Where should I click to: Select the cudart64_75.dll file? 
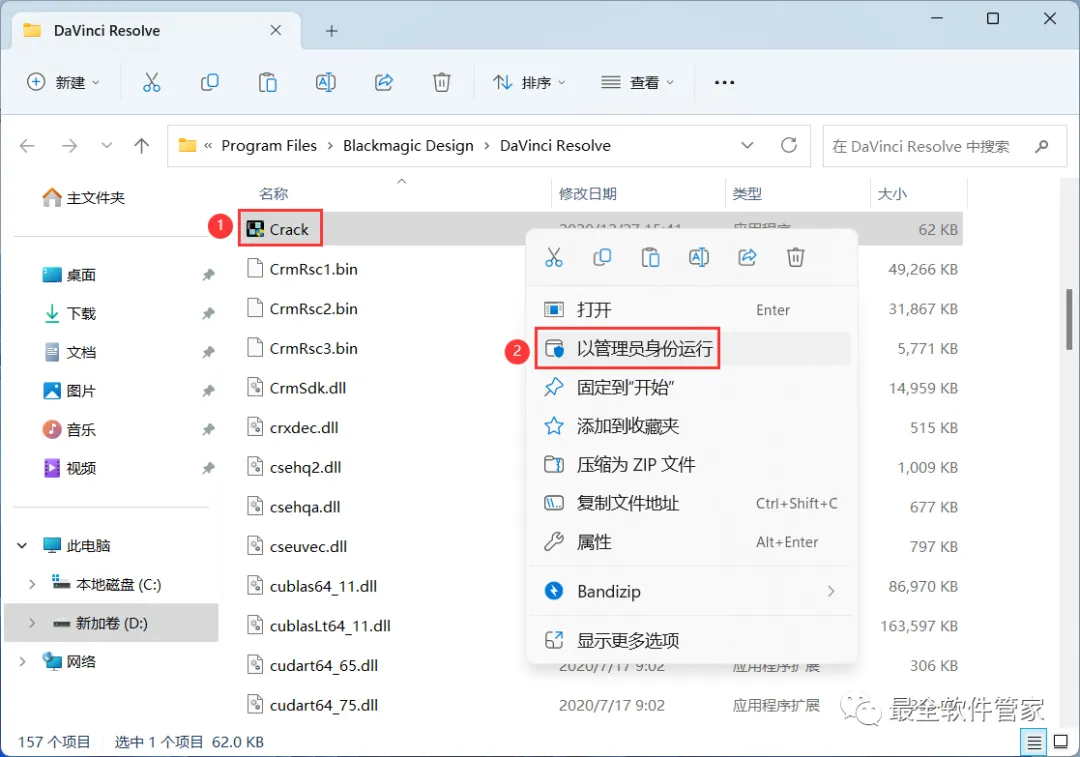tap(313, 705)
